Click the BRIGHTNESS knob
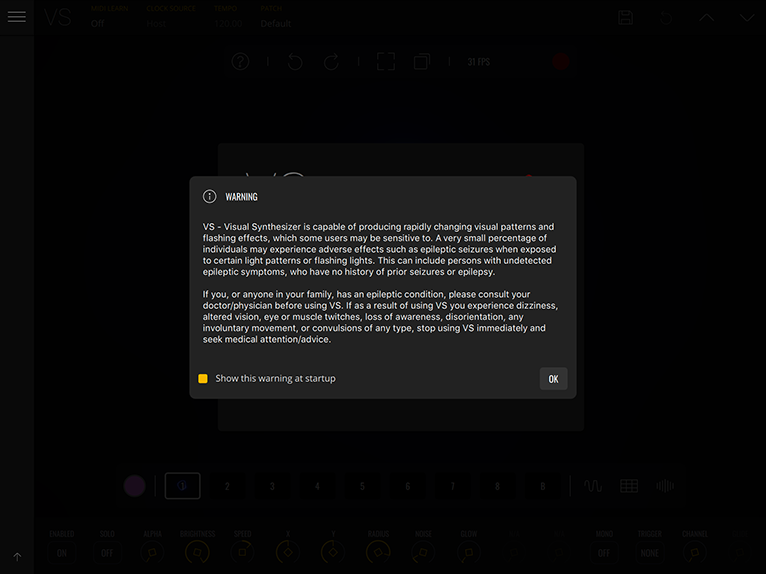The image size is (766, 574). [197, 553]
